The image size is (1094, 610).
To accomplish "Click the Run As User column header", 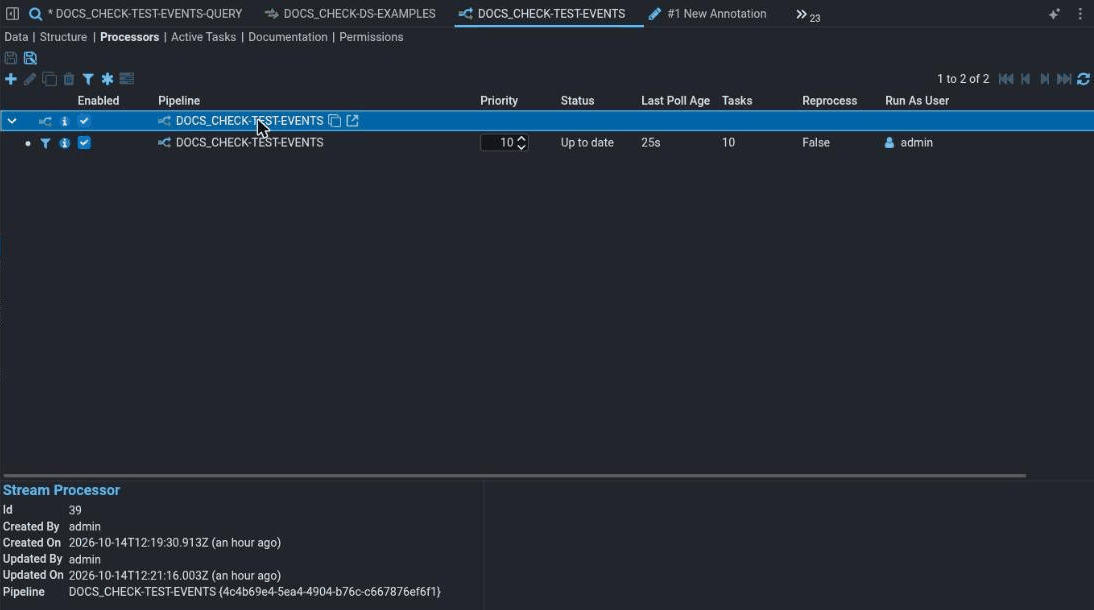I will pyautogui.click(x=917, y=101).
